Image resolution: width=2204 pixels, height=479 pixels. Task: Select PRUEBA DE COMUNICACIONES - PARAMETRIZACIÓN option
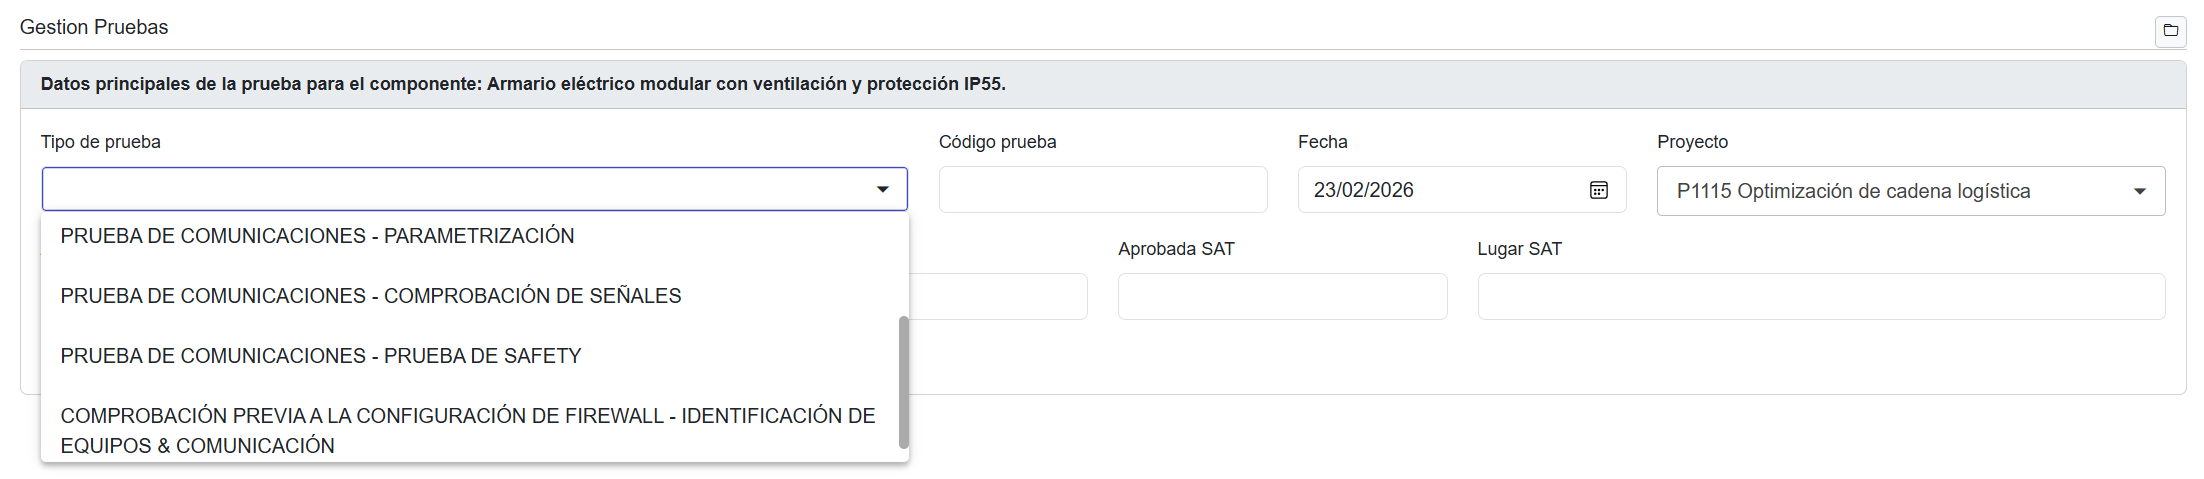click(x=317, y=236)
